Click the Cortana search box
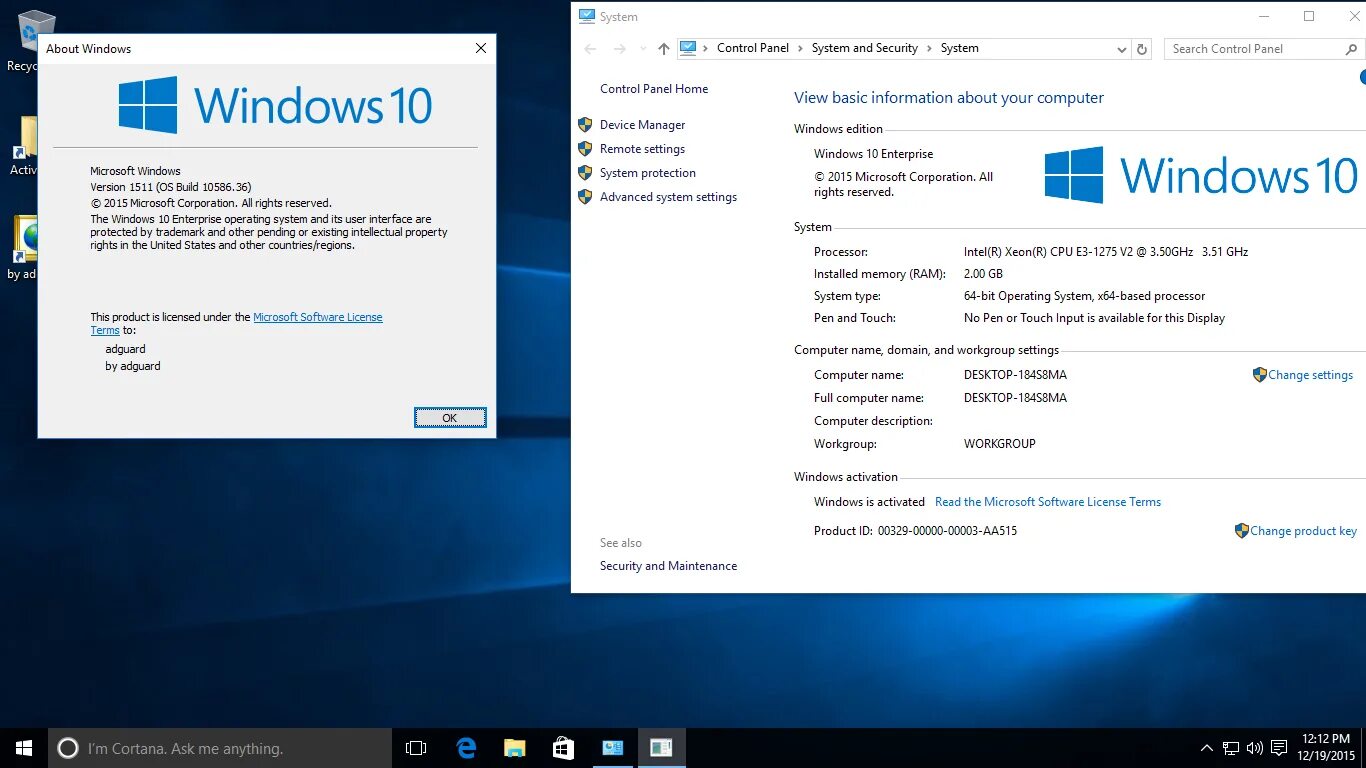1366x768 pixels. (x=220, y=748)
